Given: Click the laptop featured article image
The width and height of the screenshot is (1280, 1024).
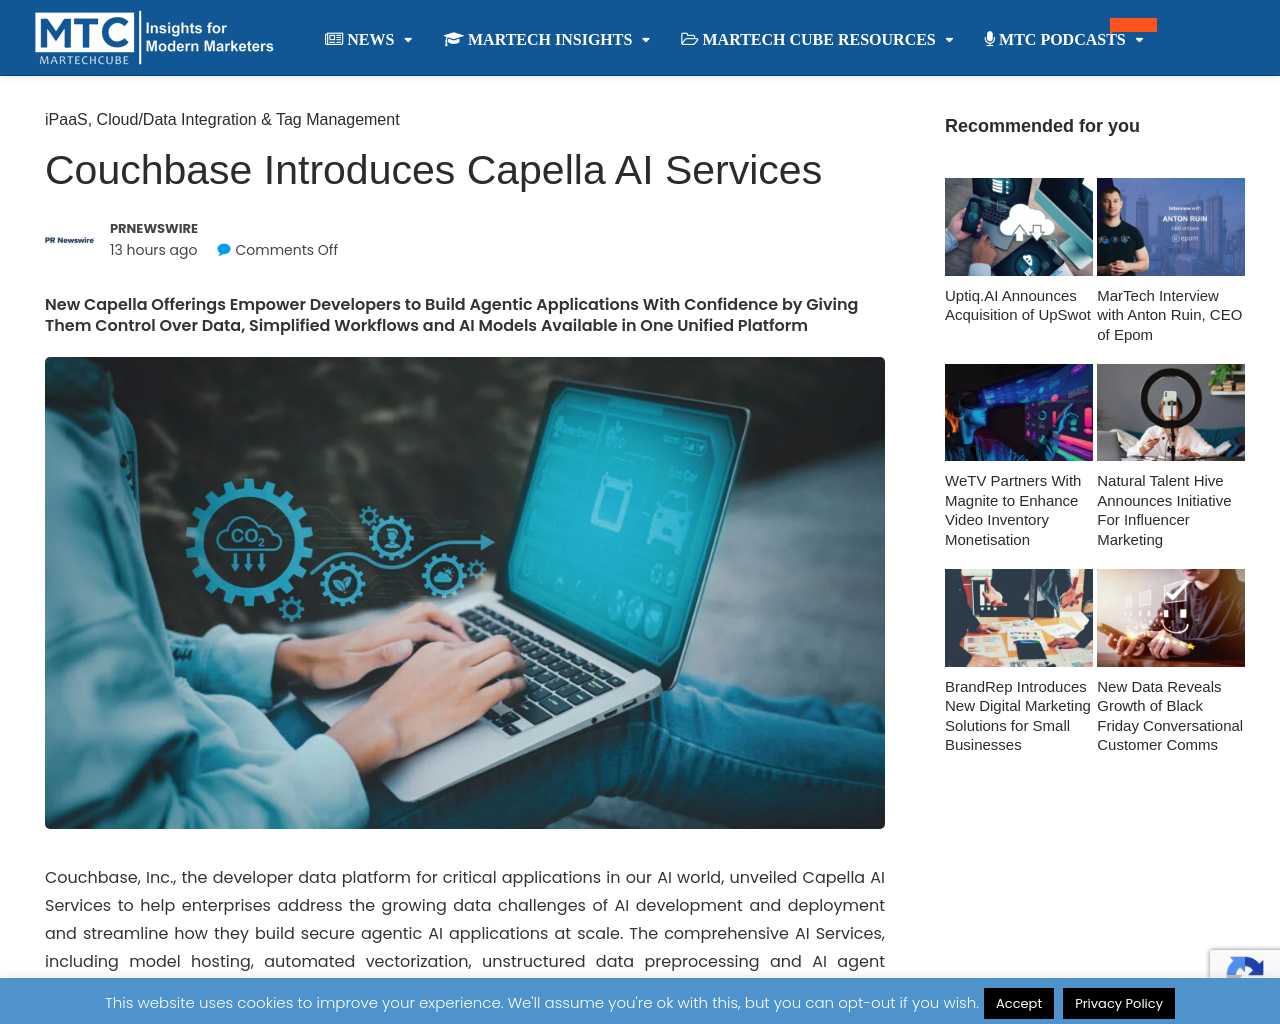Looking at the screenshot, I should (465, 593).
